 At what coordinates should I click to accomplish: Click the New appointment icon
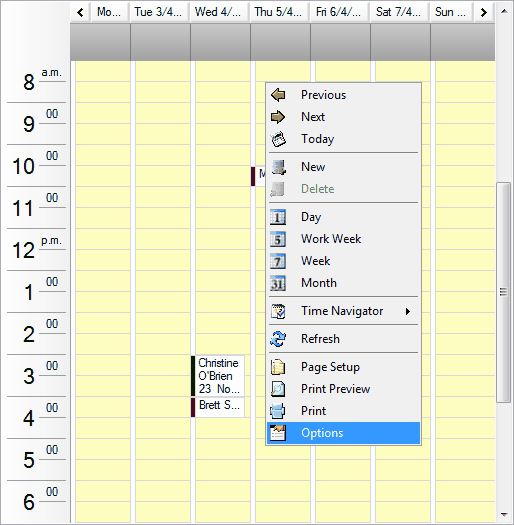tap(278, 167)
